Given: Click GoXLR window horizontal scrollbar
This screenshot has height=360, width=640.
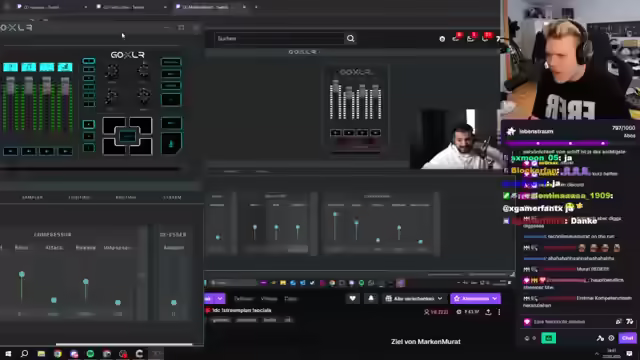Looking at the screenshot, I should (x=124, y=344).
